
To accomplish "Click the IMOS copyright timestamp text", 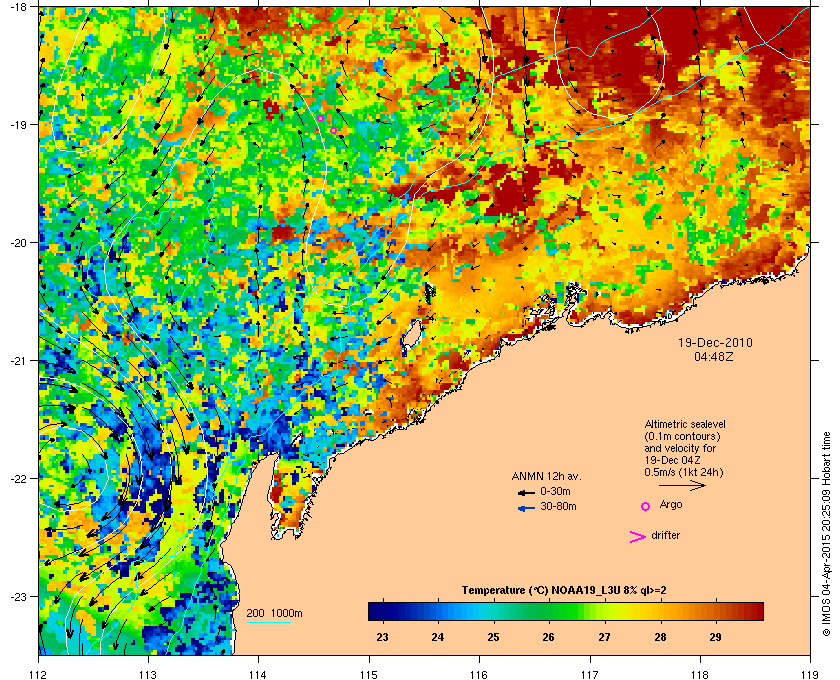I will [826, 532].
